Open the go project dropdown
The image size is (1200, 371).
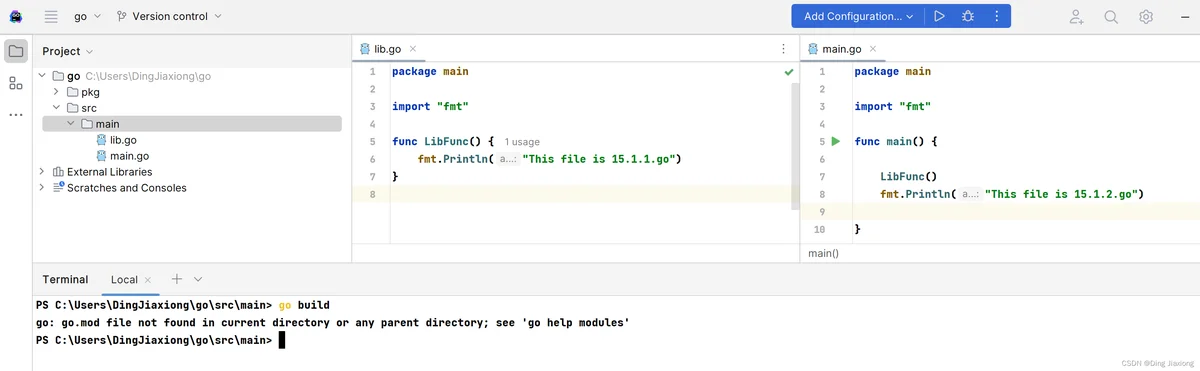87,16
